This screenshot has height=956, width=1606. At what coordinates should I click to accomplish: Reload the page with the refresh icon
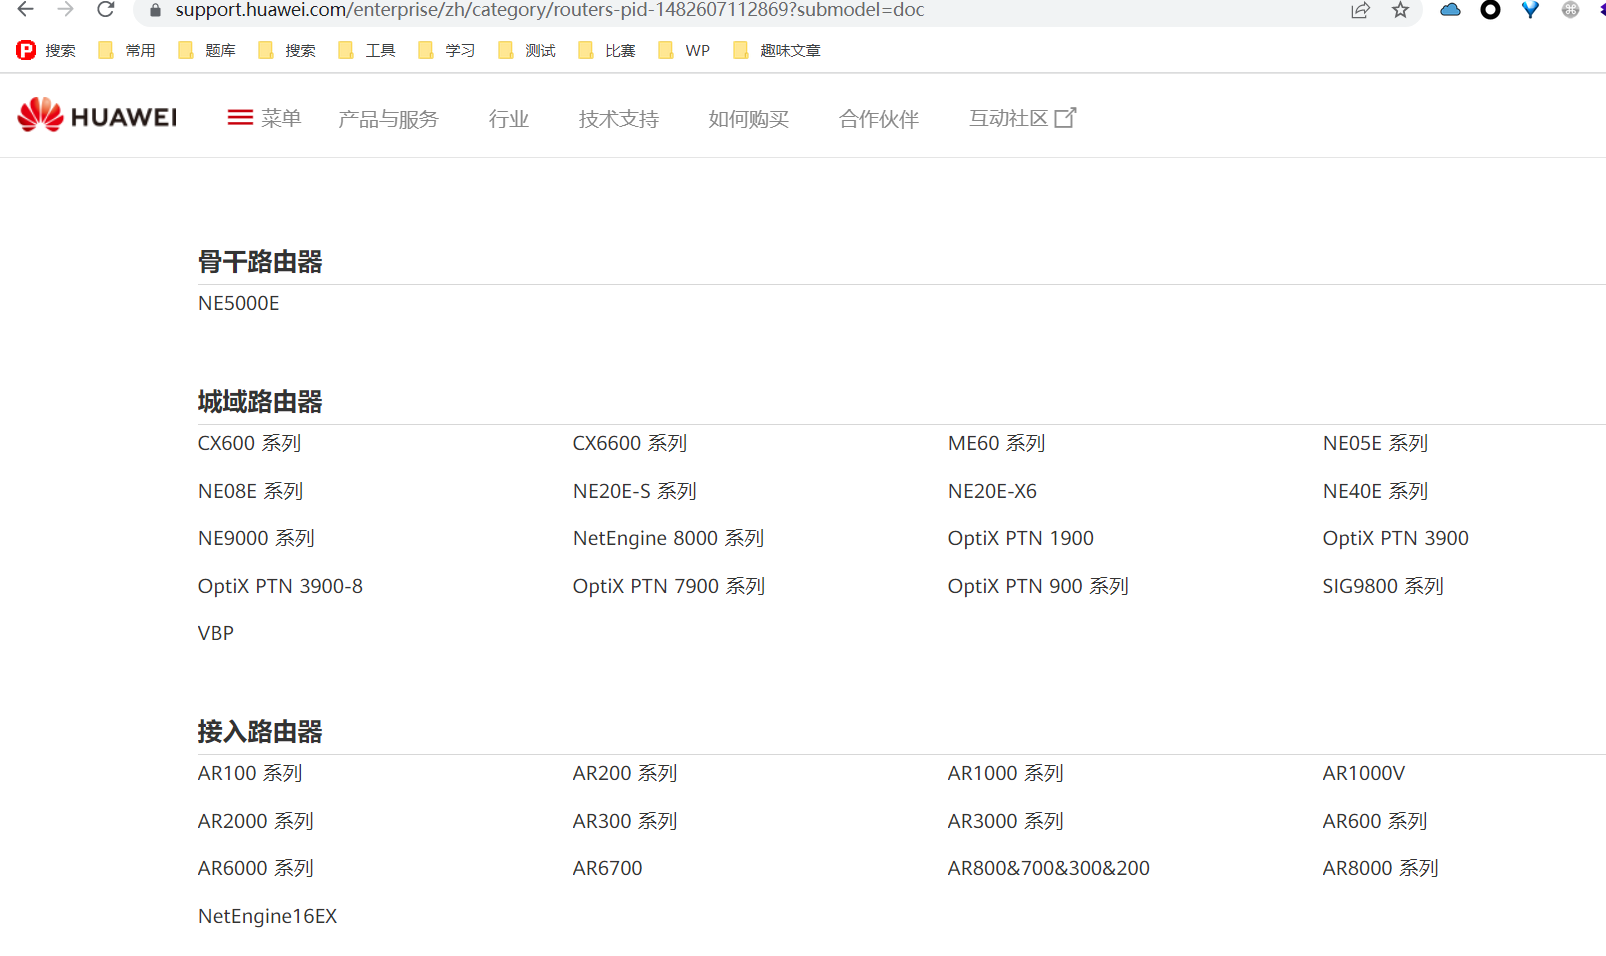tap(106, 10)
